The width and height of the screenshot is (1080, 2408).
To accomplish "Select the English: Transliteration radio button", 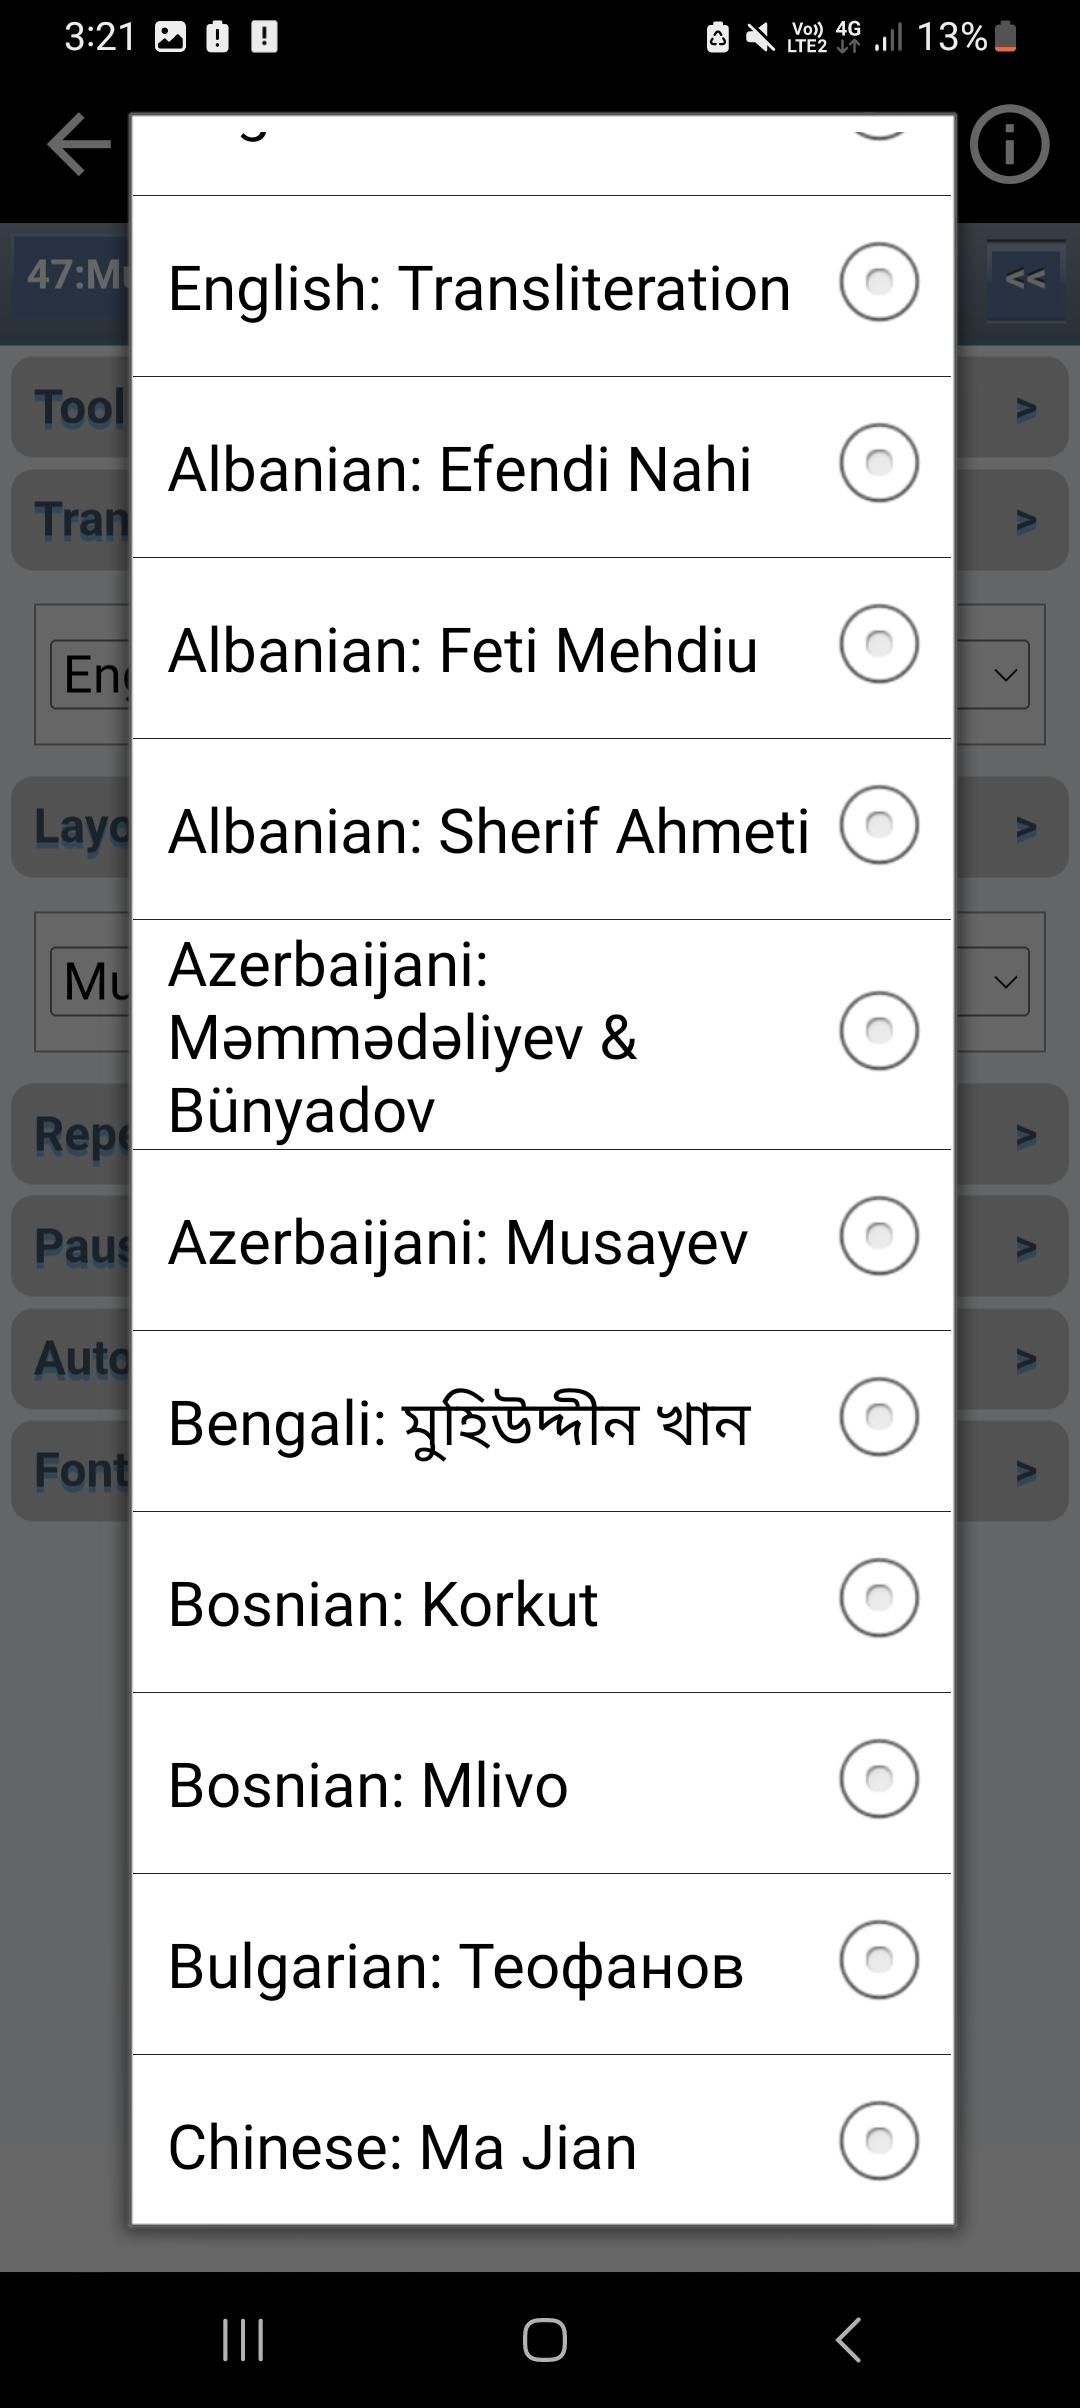I will click(879, 282).
